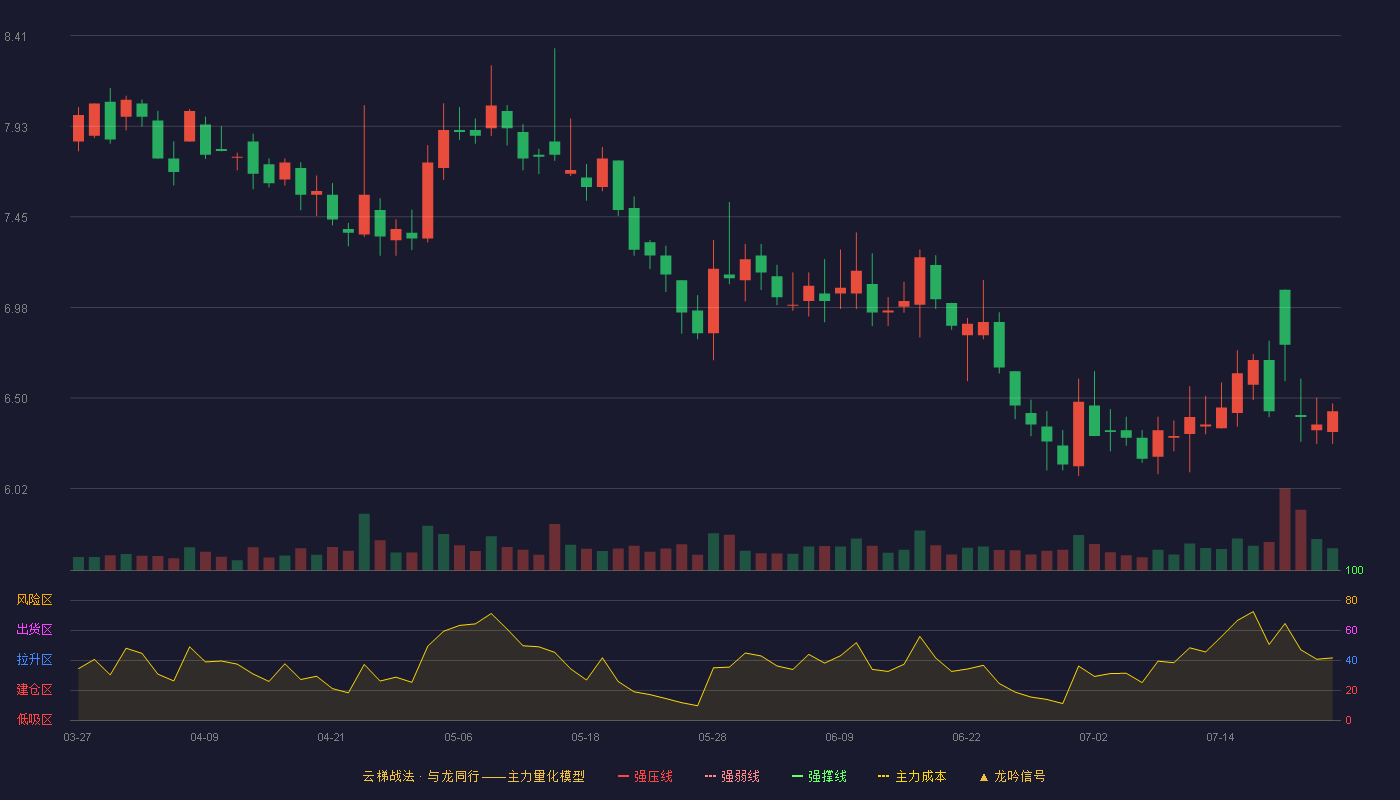Click the 03-27 date label
Screen dimensions: 1400x800
(x=77, y=737)
